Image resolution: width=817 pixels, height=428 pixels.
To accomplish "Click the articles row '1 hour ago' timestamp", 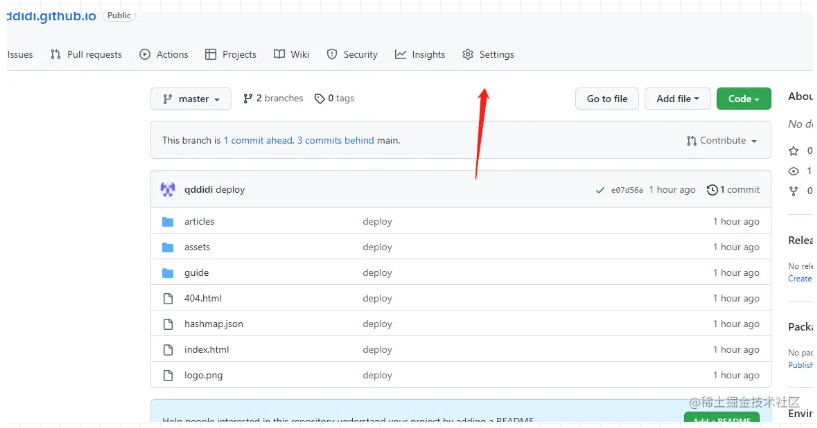I will pyautogui.click(x=736, y=222).
